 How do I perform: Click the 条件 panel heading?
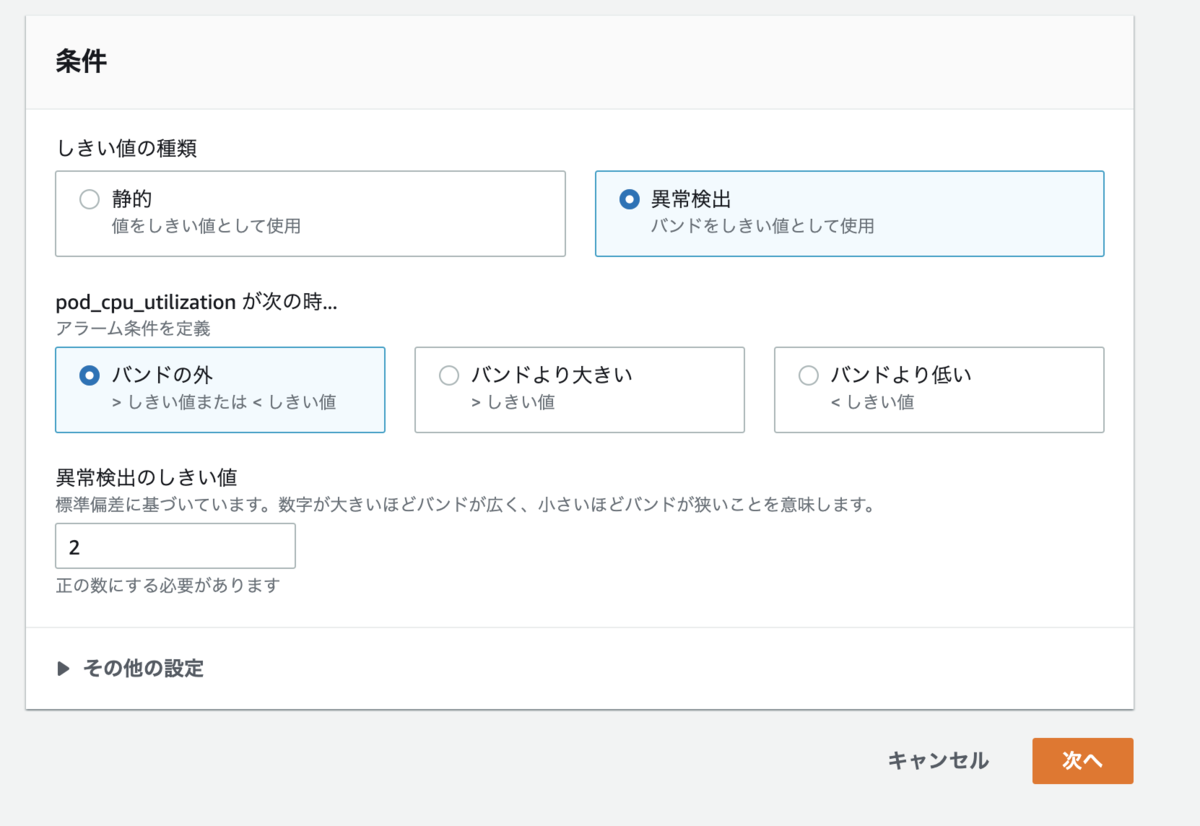(81, 61)
